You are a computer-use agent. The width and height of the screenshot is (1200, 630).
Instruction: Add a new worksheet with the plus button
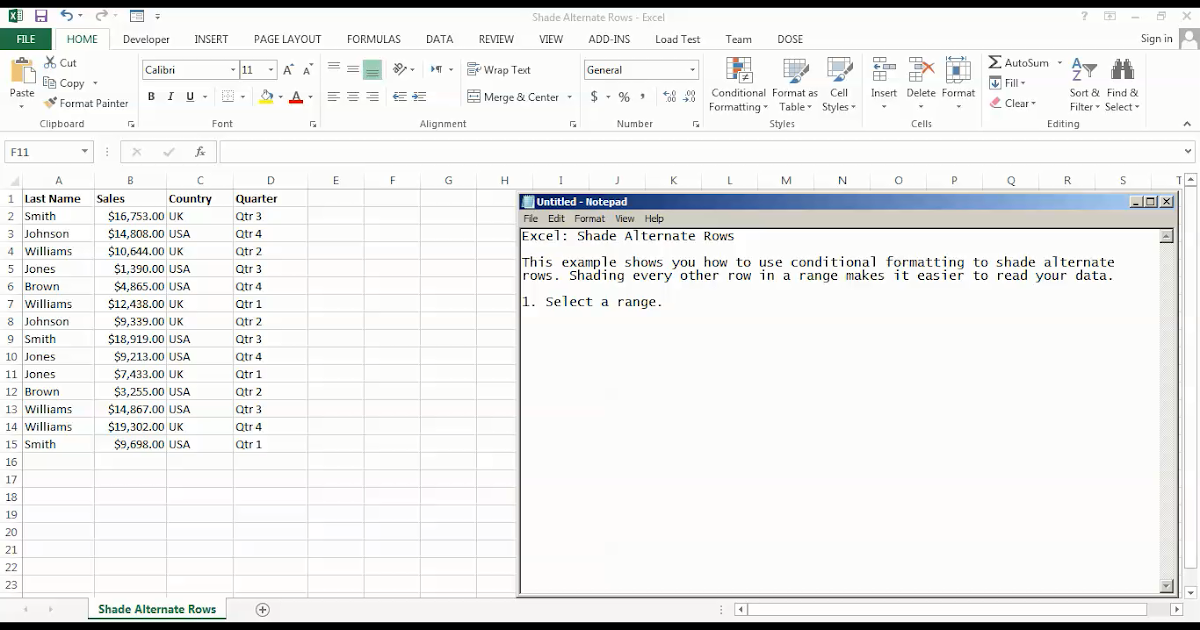click(262, 609)
